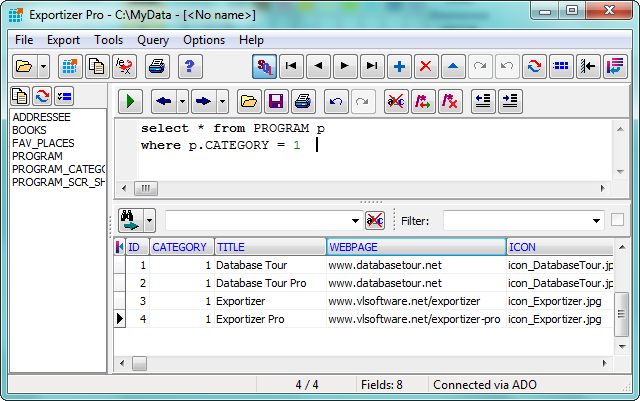Refresh data with the red-blue arrows icon
This screenshot has width=640, height=401.
(534, 66)
